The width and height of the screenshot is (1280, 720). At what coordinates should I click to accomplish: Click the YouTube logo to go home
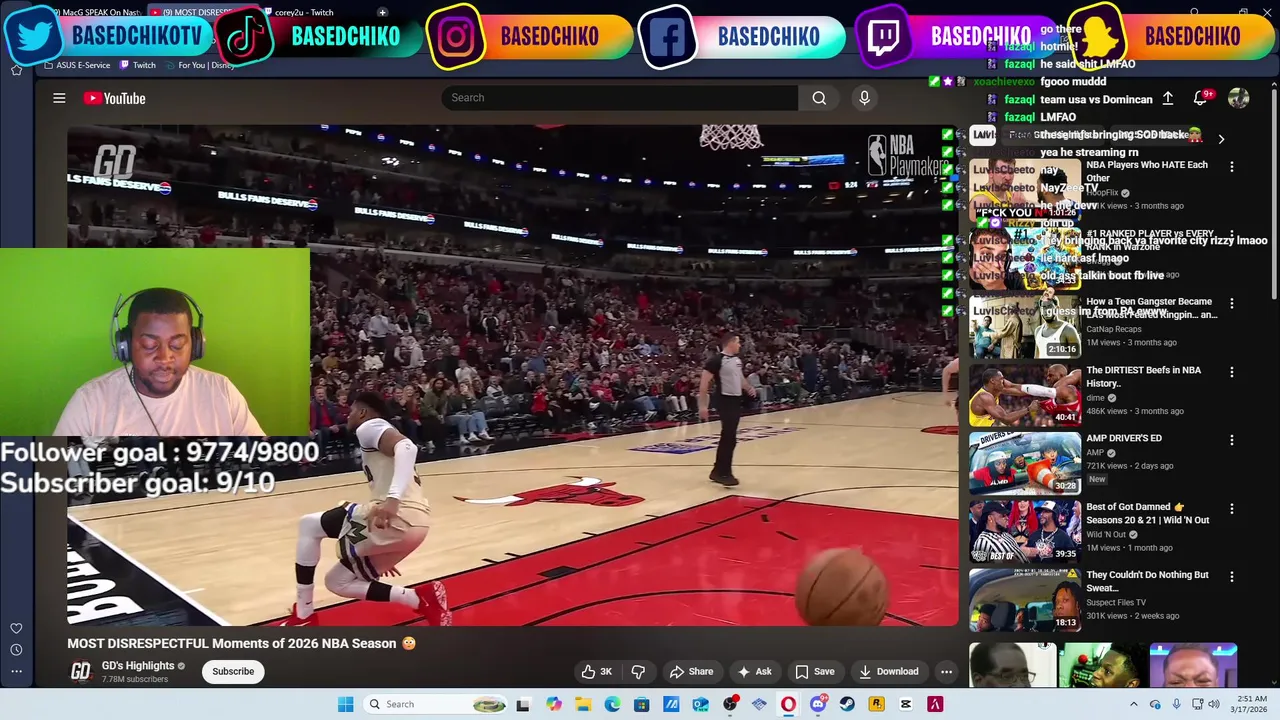pyautogui.click(x=115, y=98)
